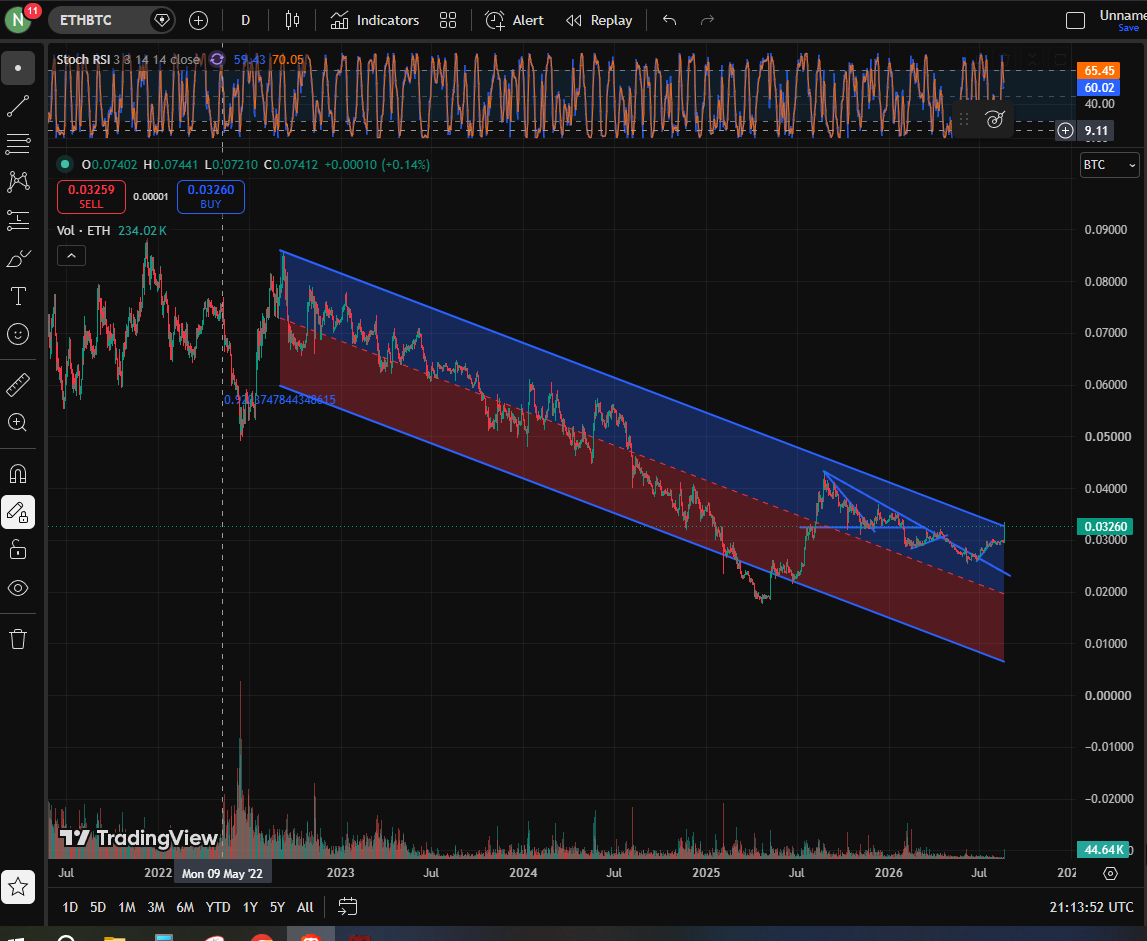The width and height of the screenshot is (1147, 941).
Task: Open the candlestick chart type menu
Action: click(x=292, y=20)
